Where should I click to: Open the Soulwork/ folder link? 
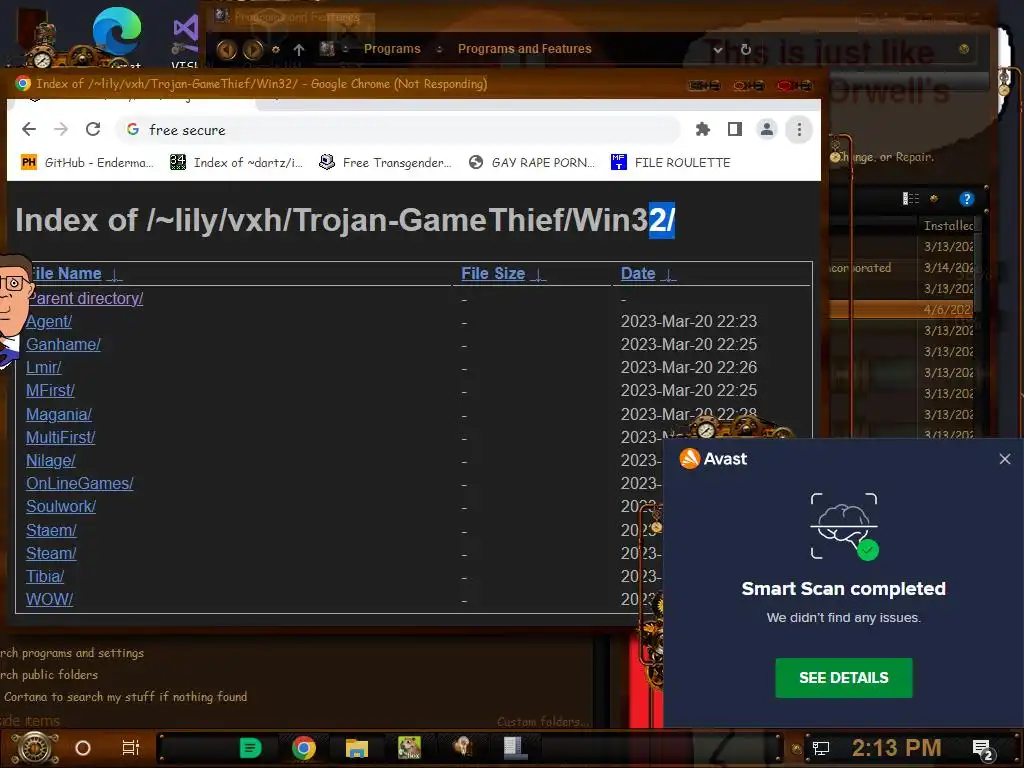pos(61,506)
